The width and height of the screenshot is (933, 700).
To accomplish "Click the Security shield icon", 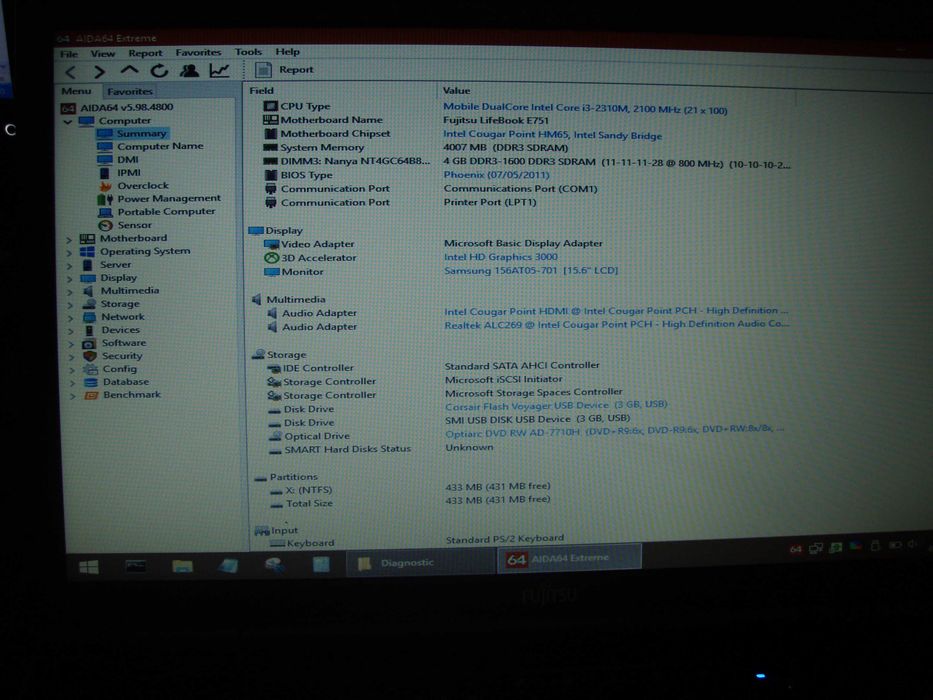I will [90, 357].
